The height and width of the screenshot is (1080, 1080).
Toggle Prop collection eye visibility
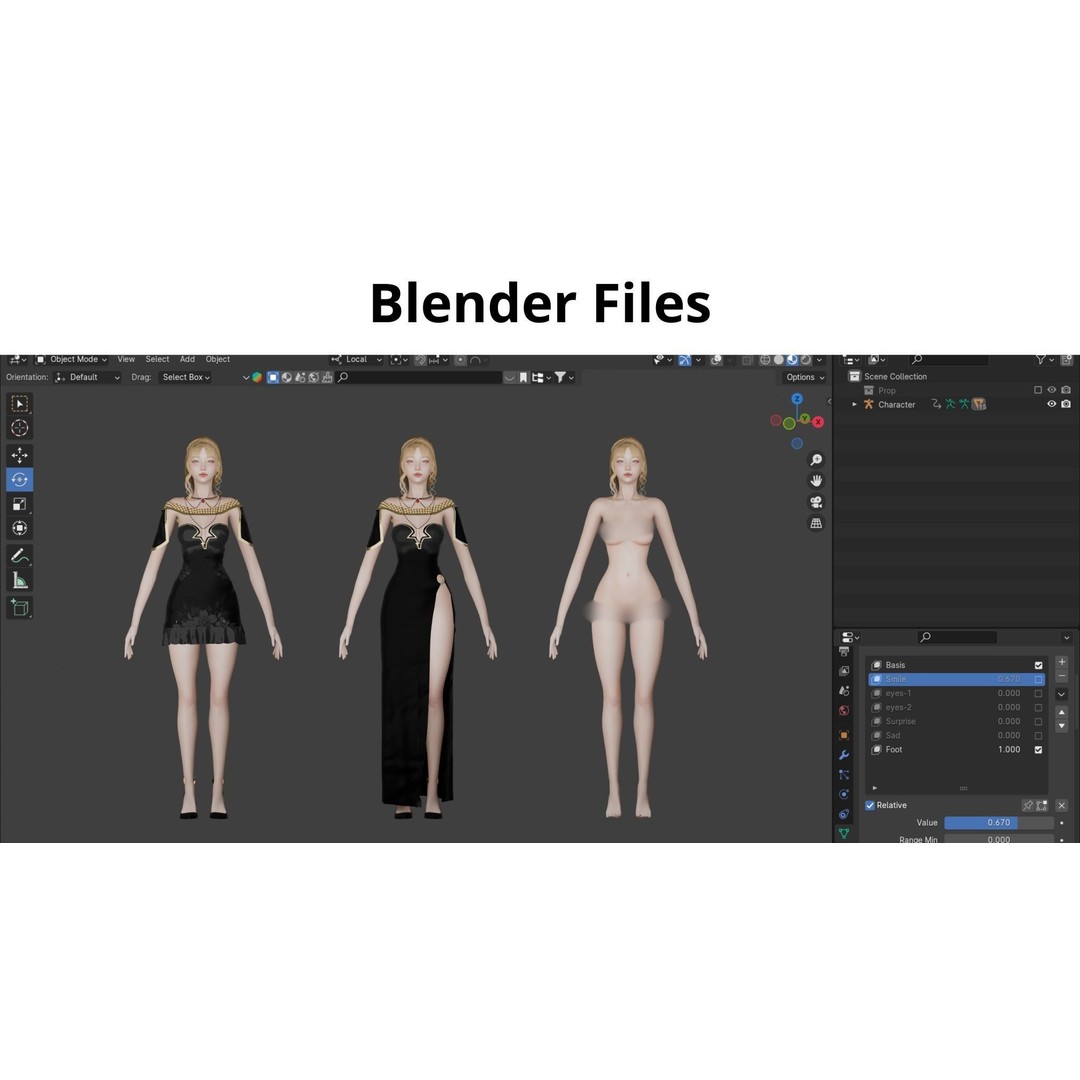1052,390
